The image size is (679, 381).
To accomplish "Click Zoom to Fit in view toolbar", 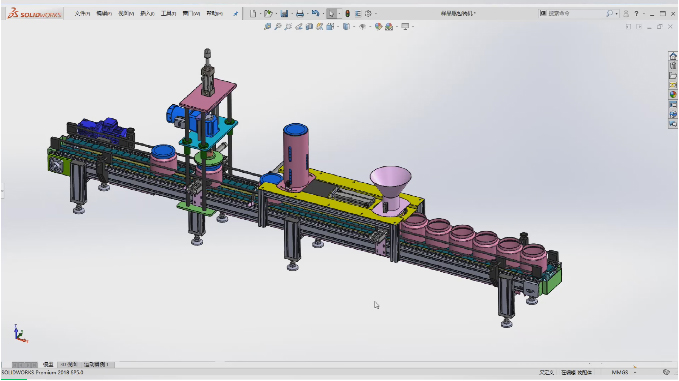I will coord(267,26).
